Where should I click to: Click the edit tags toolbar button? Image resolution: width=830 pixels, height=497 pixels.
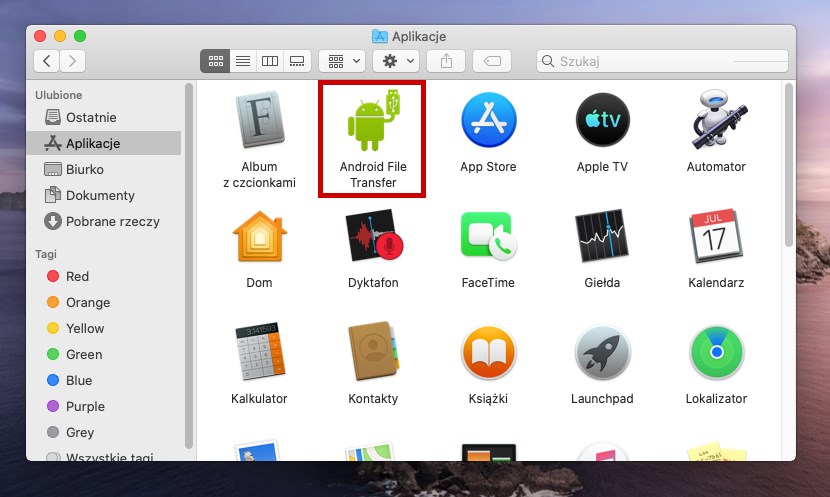pyautogui.click(x=492, y=61)
